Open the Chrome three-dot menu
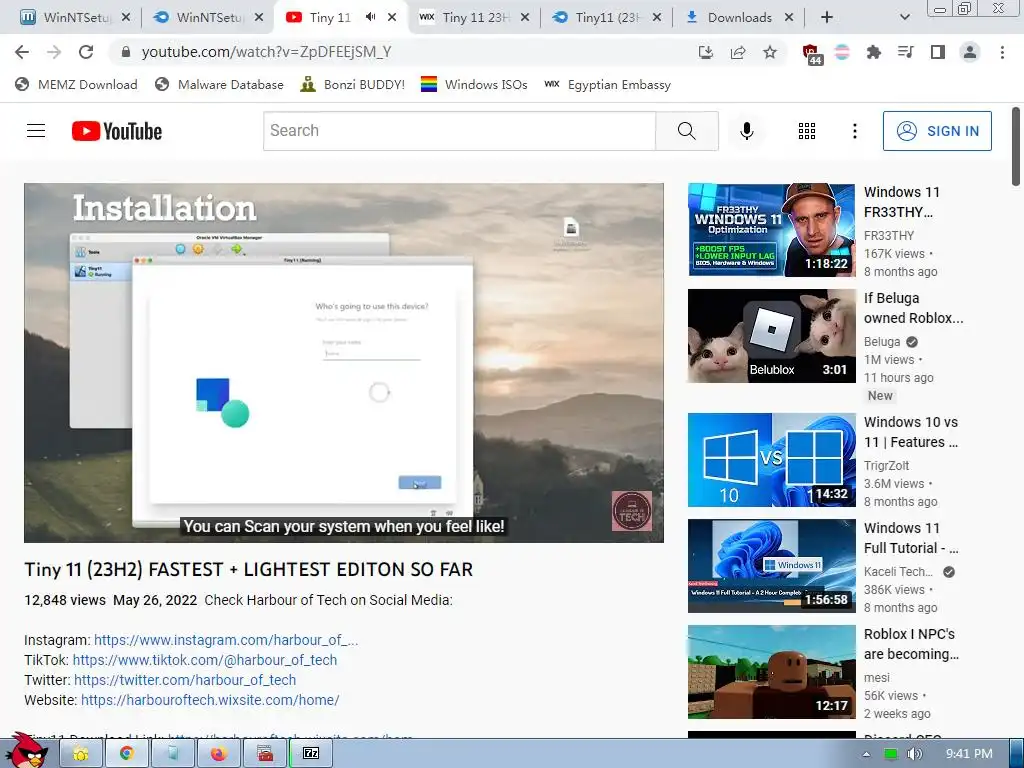The image size is (1024, 768). click(x=1002, y=52)
